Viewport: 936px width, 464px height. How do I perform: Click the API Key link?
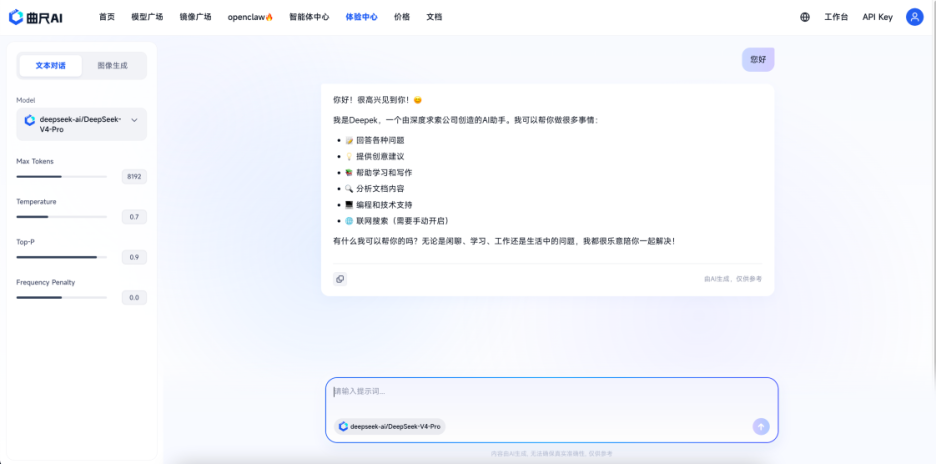(877, 17)
